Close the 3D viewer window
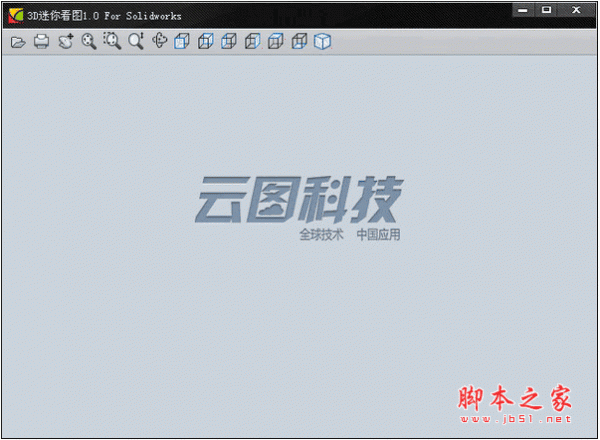The image size is (600, 440). click(576, 10)
